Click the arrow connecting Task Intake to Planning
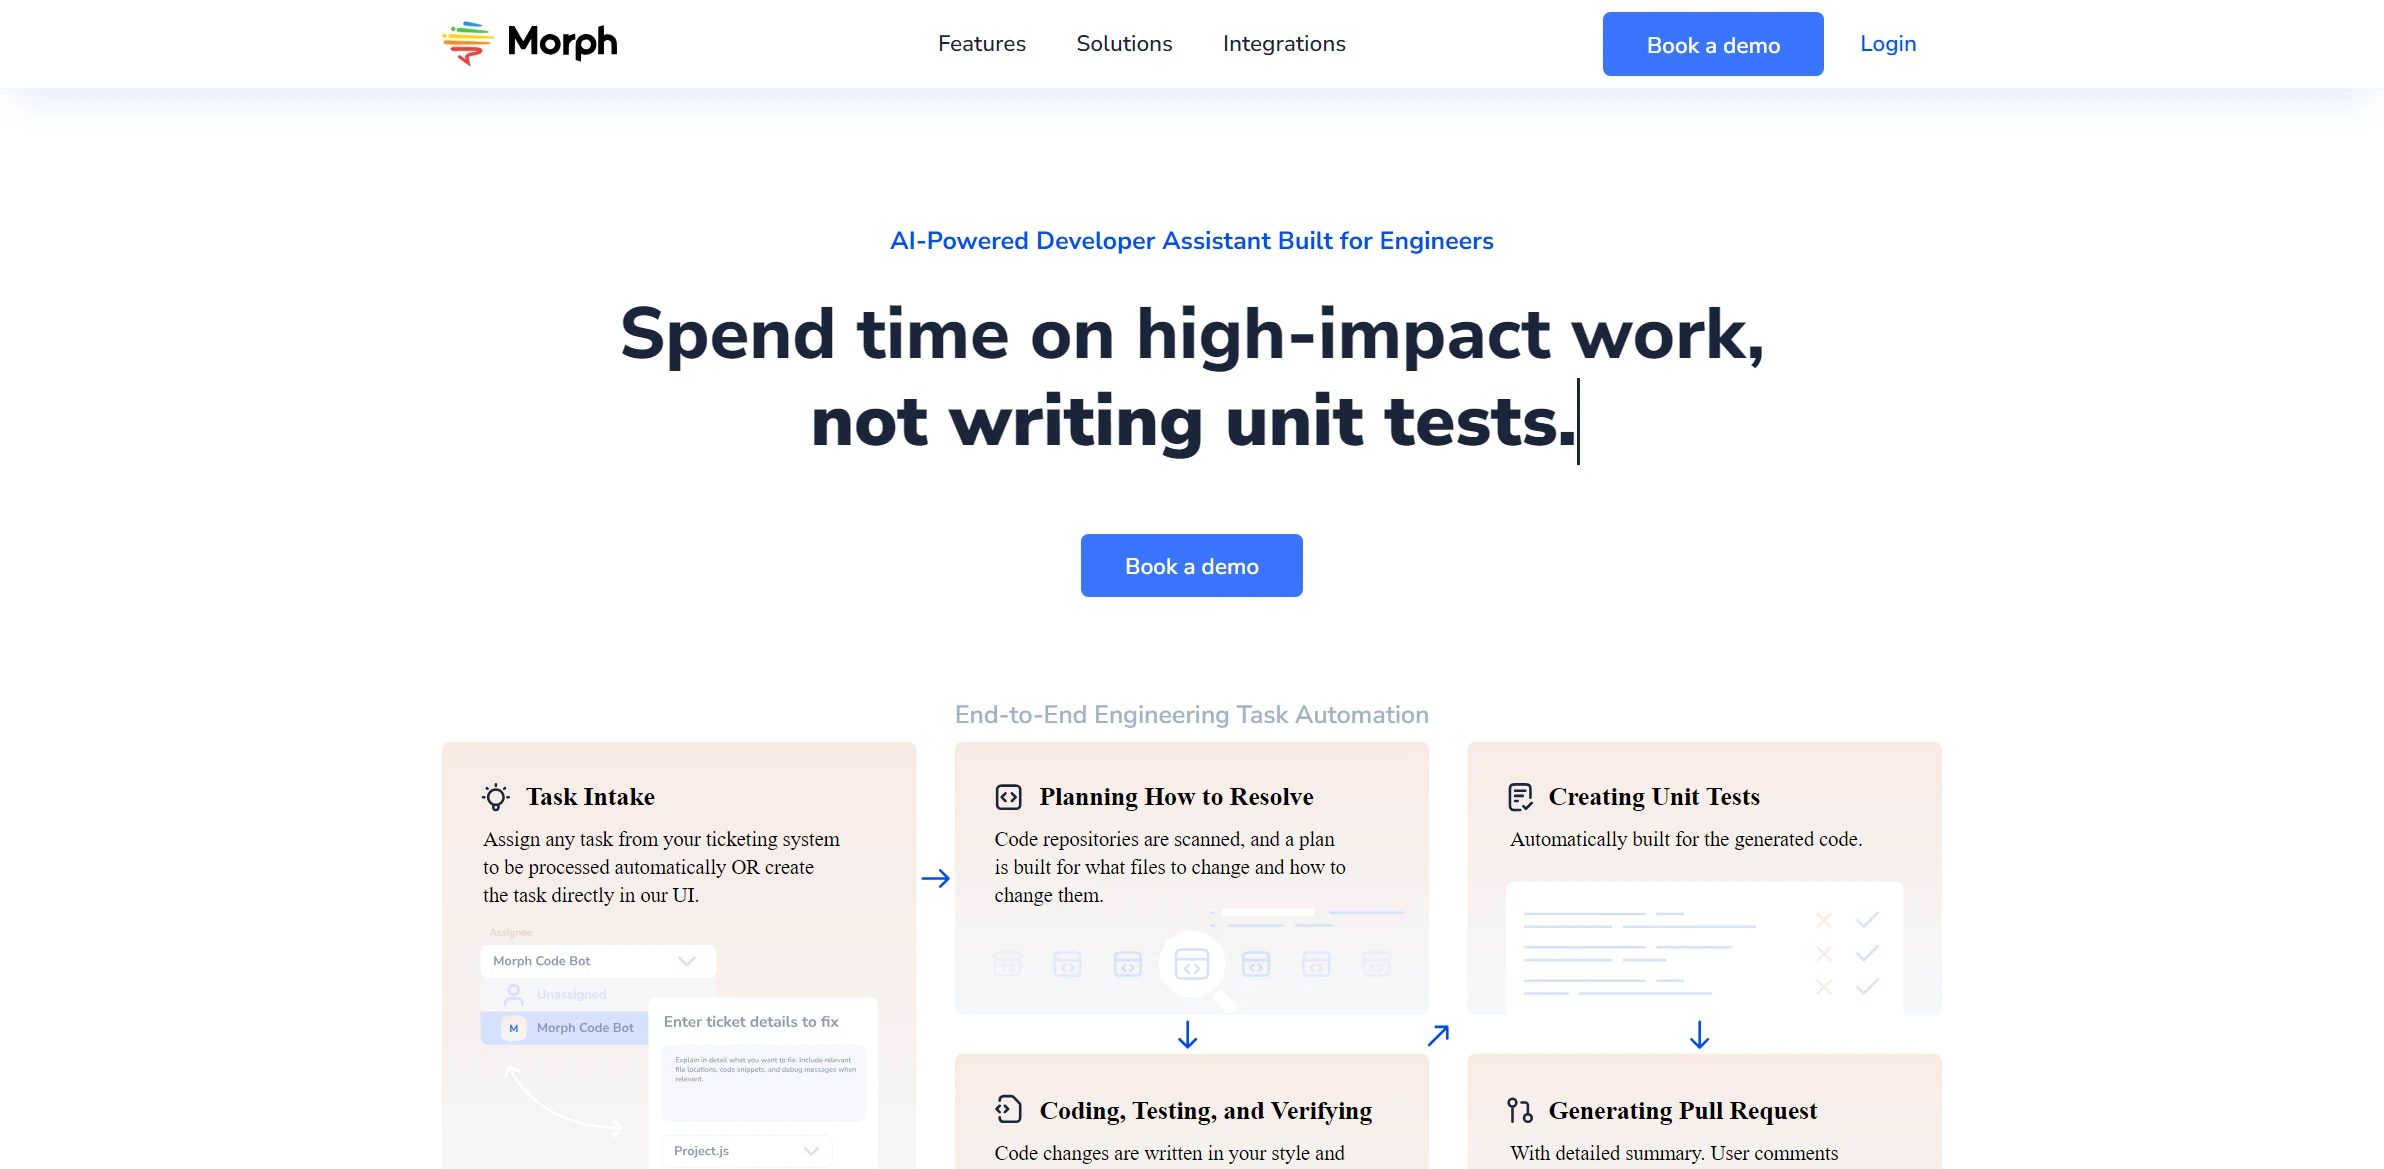This screenshot has width=2384, height=1169. 934,877
